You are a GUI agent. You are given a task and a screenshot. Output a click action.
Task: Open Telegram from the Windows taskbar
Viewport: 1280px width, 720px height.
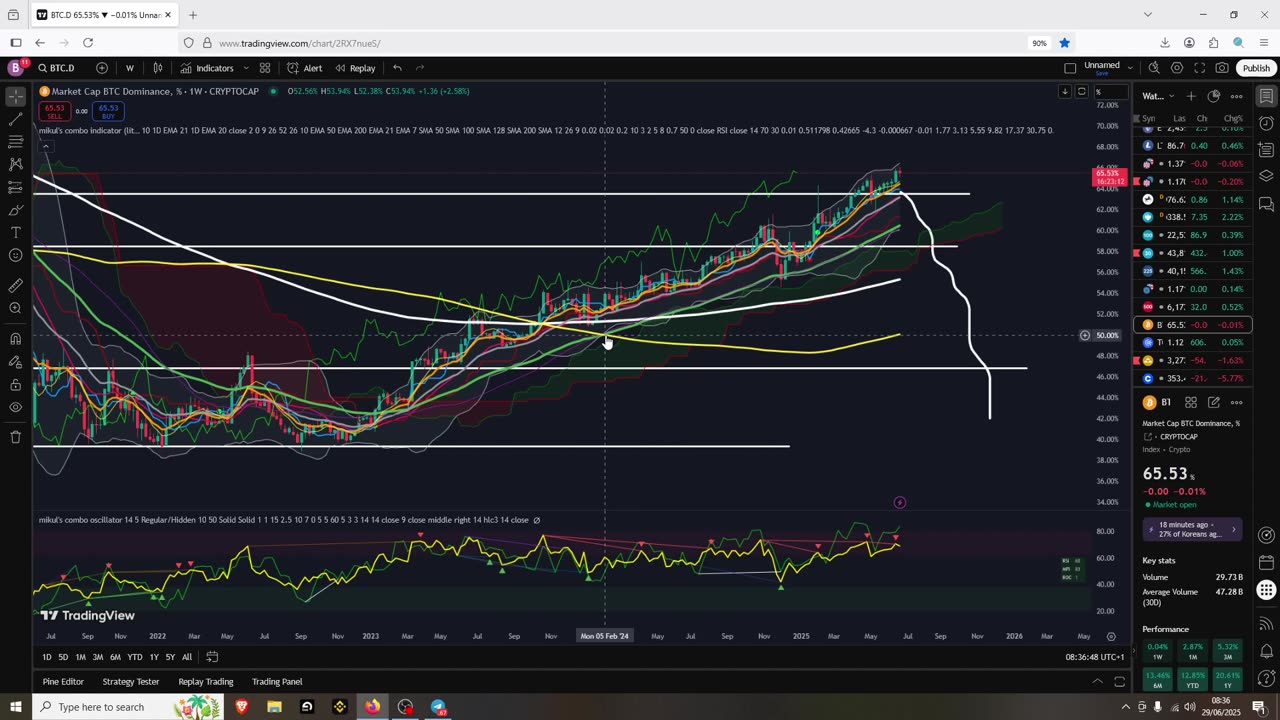point(438,707)
